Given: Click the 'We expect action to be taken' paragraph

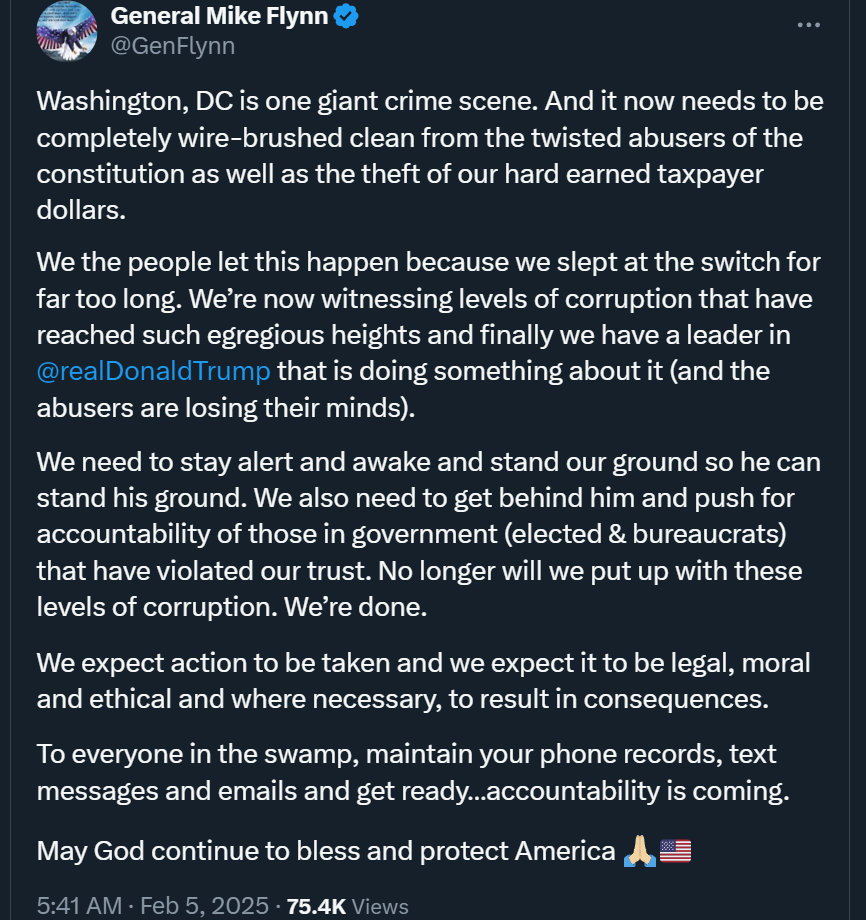Looking at the screenshot, I should click(x=423, y=681).
